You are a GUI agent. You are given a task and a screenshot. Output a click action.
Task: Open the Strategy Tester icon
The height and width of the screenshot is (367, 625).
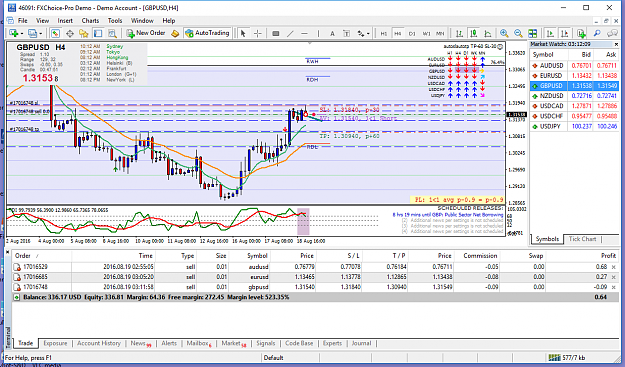(112, 33)
